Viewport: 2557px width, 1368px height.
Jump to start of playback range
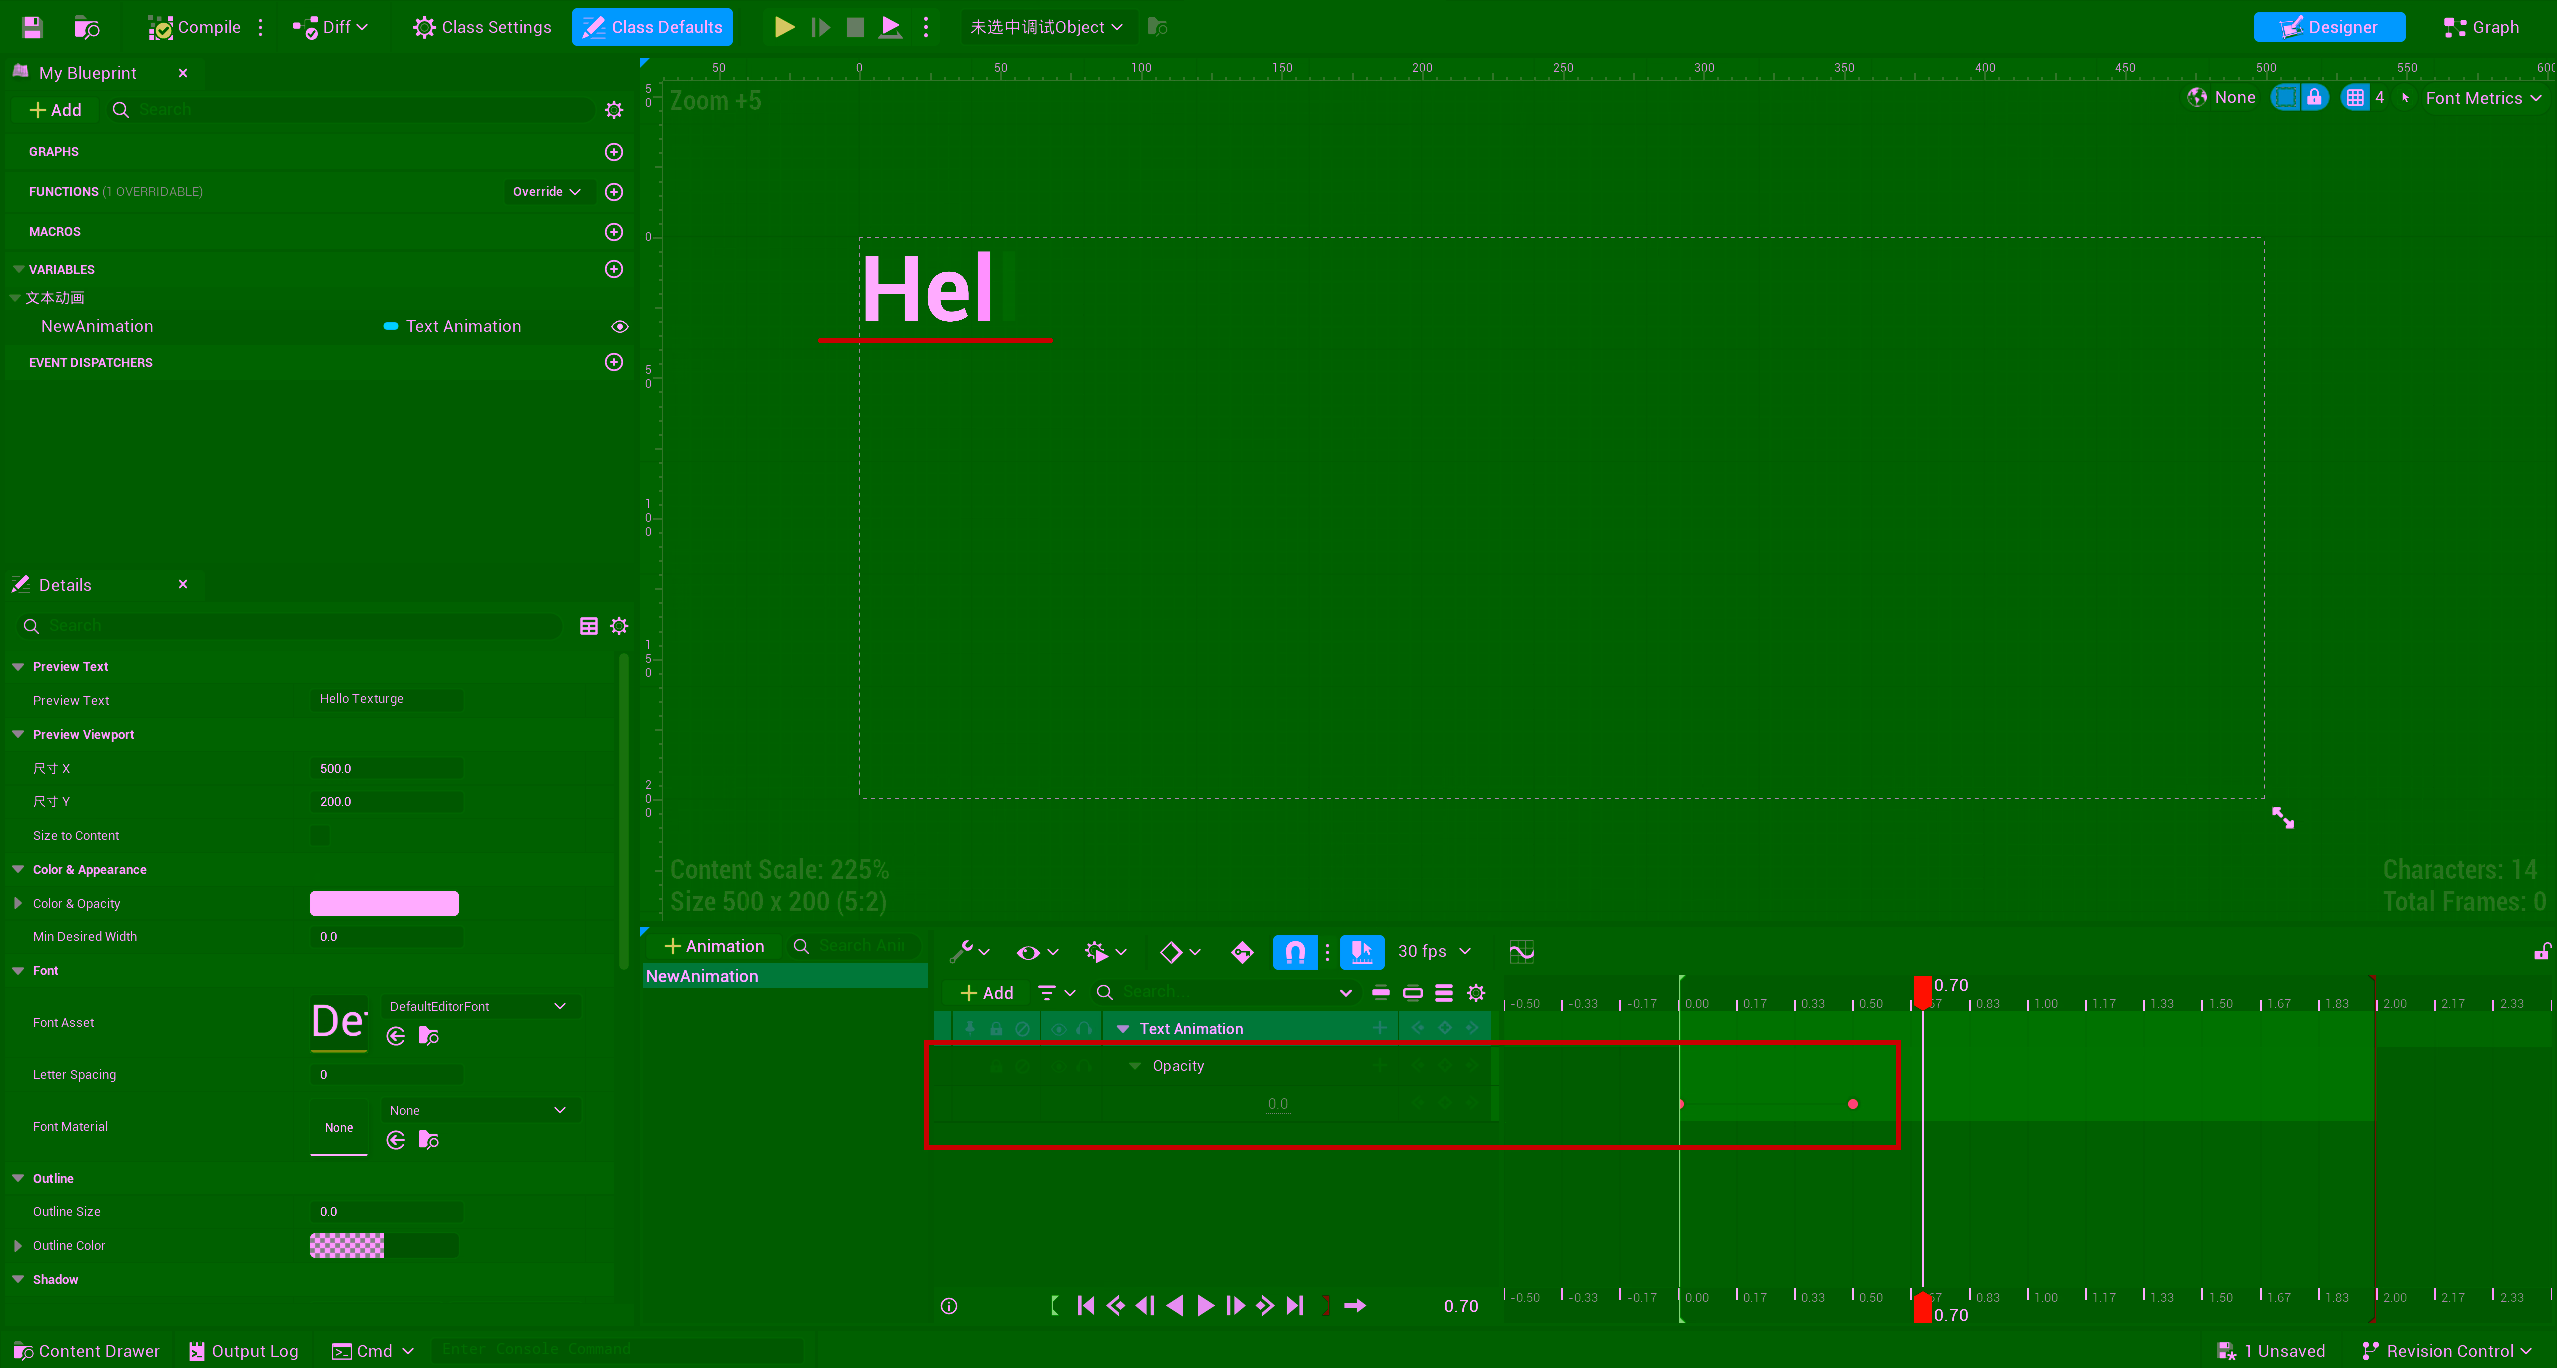1086,1306
